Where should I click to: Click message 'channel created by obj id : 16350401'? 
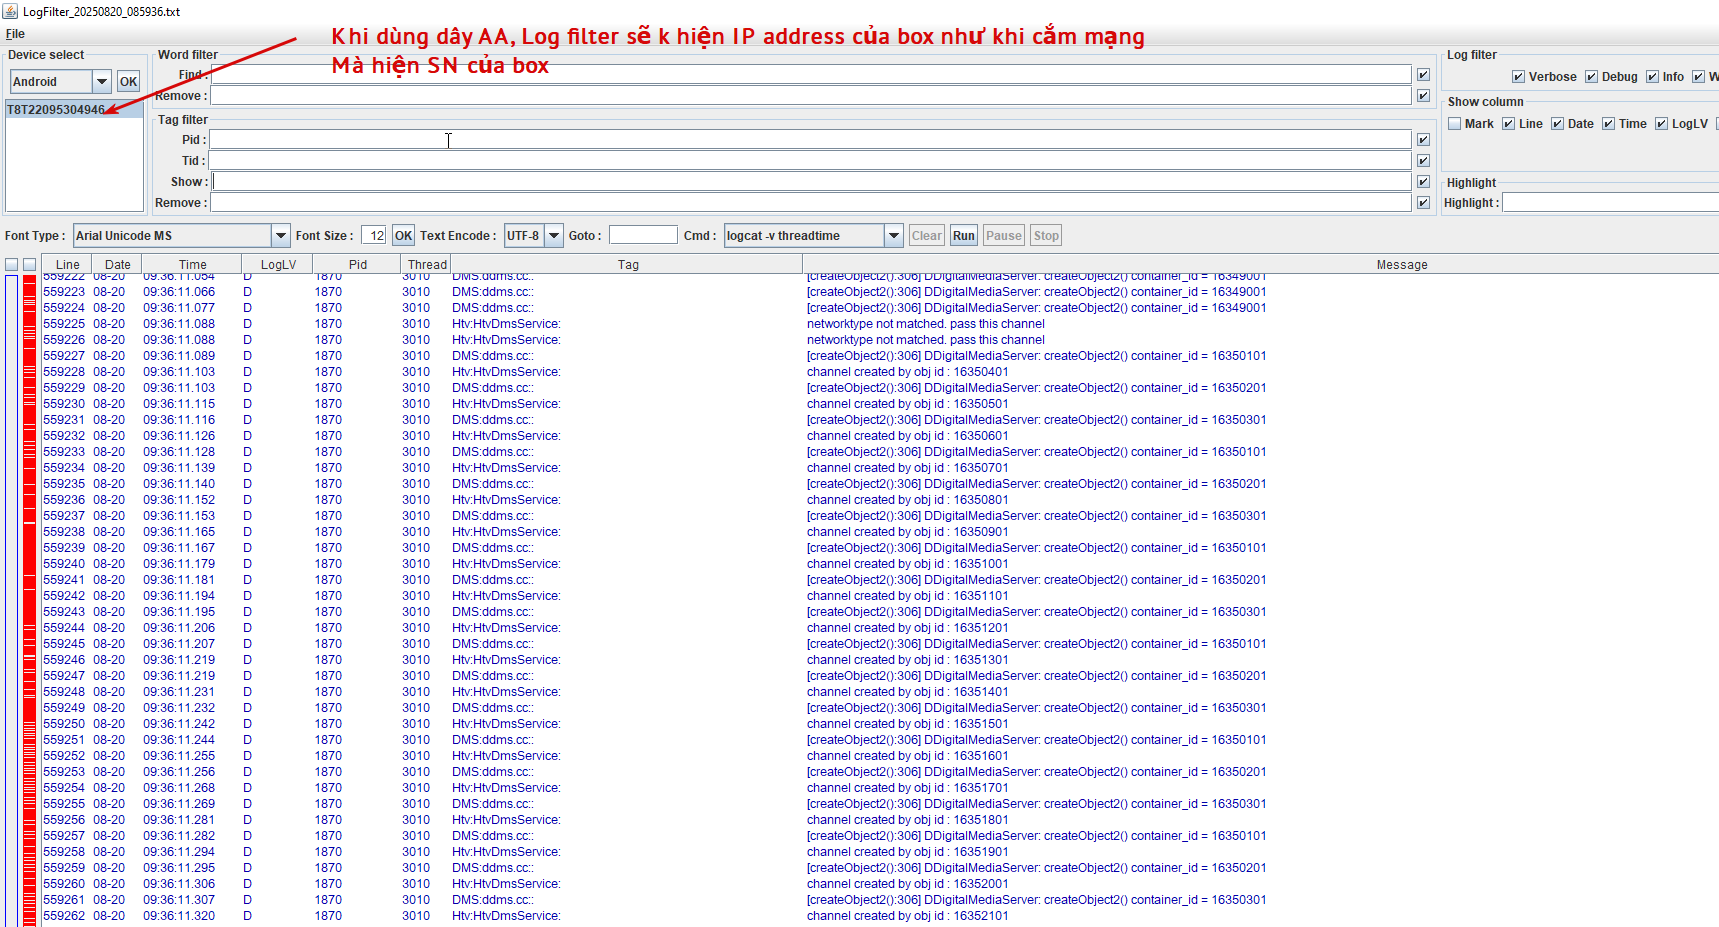tap(907, 372)
